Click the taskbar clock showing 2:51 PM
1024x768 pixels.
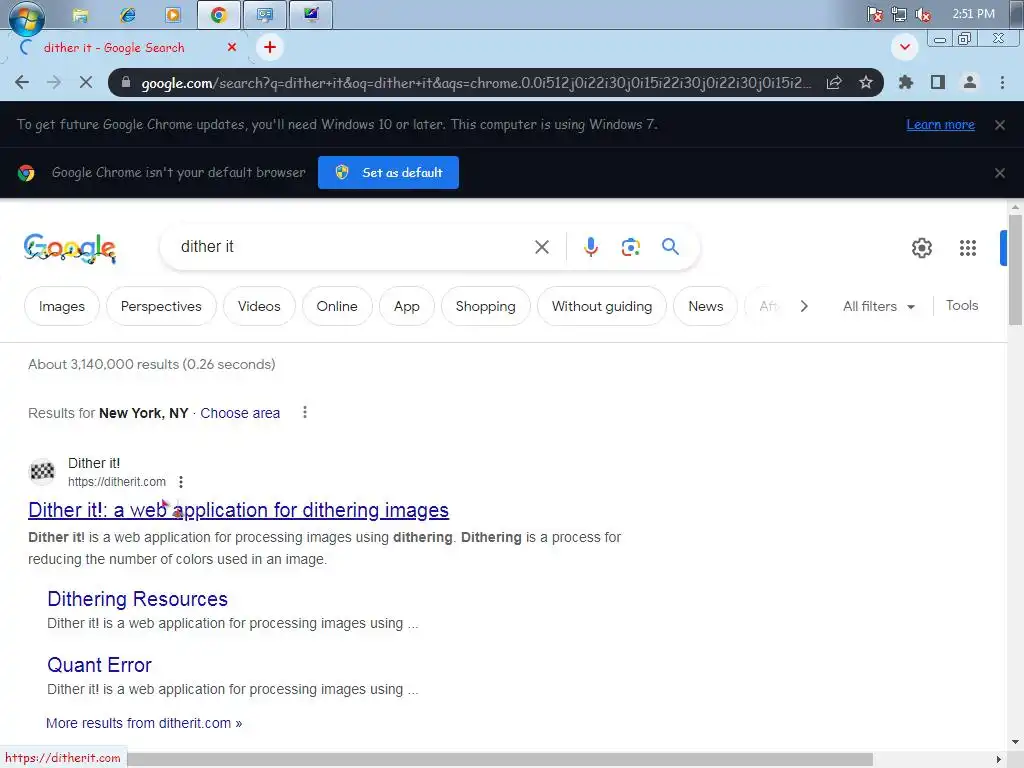coord(973,14)
